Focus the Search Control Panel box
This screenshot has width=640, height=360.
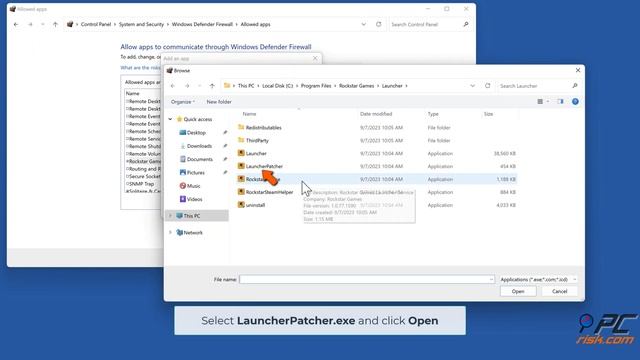[x=426, y=24]
